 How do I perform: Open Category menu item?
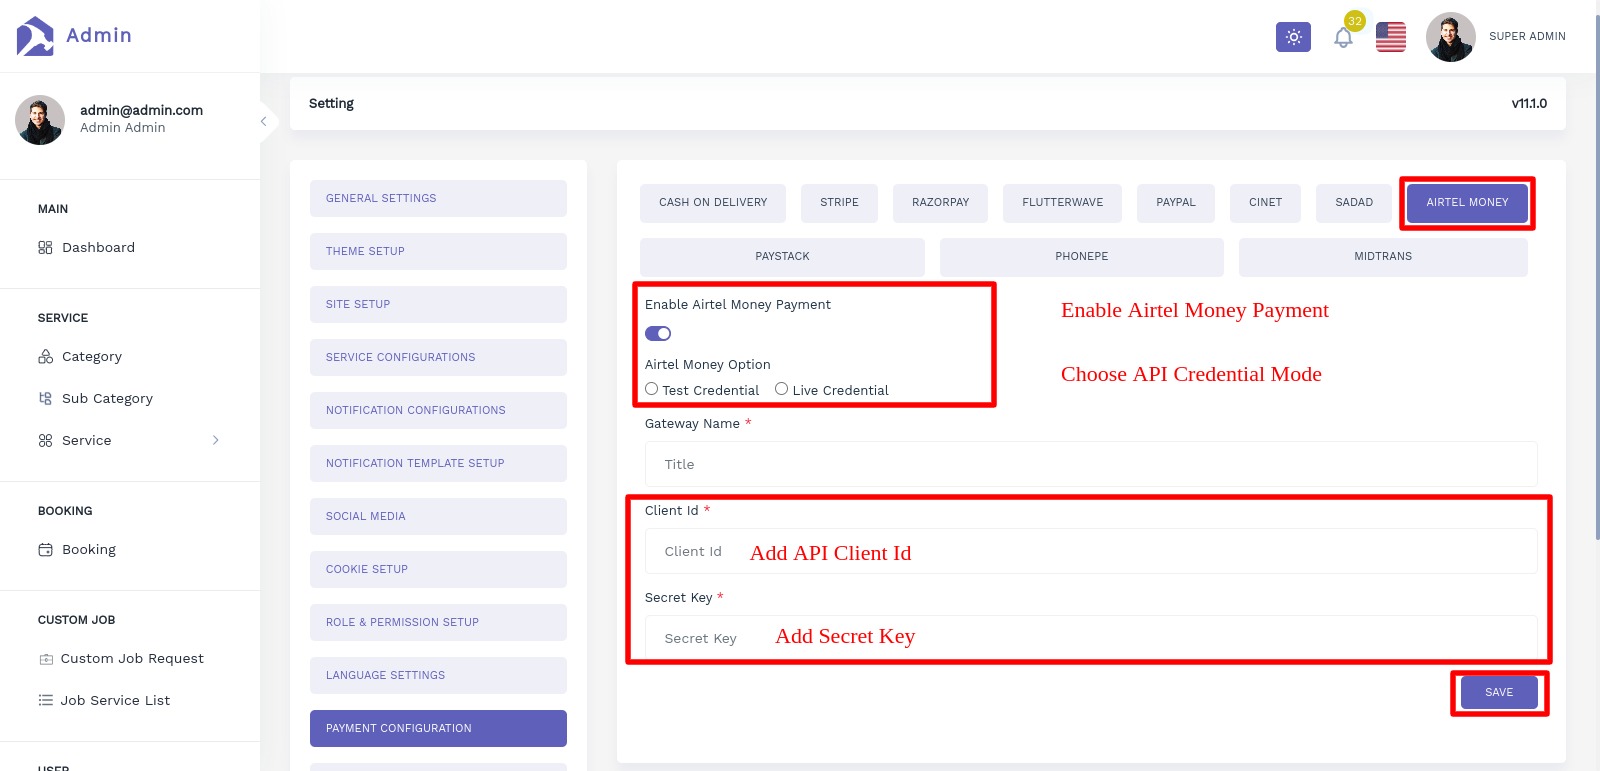(x=92, y=356)
